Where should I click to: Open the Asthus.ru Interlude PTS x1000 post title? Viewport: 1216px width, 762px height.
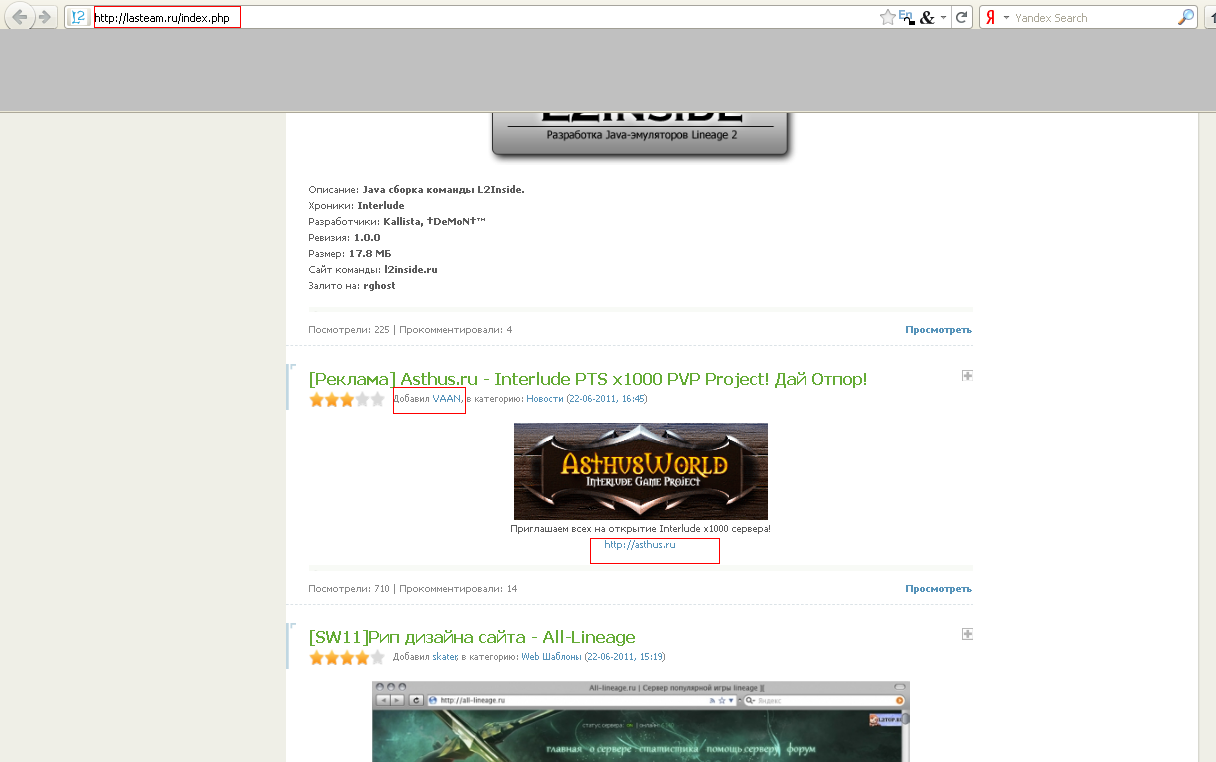click(x=588, y=379)
